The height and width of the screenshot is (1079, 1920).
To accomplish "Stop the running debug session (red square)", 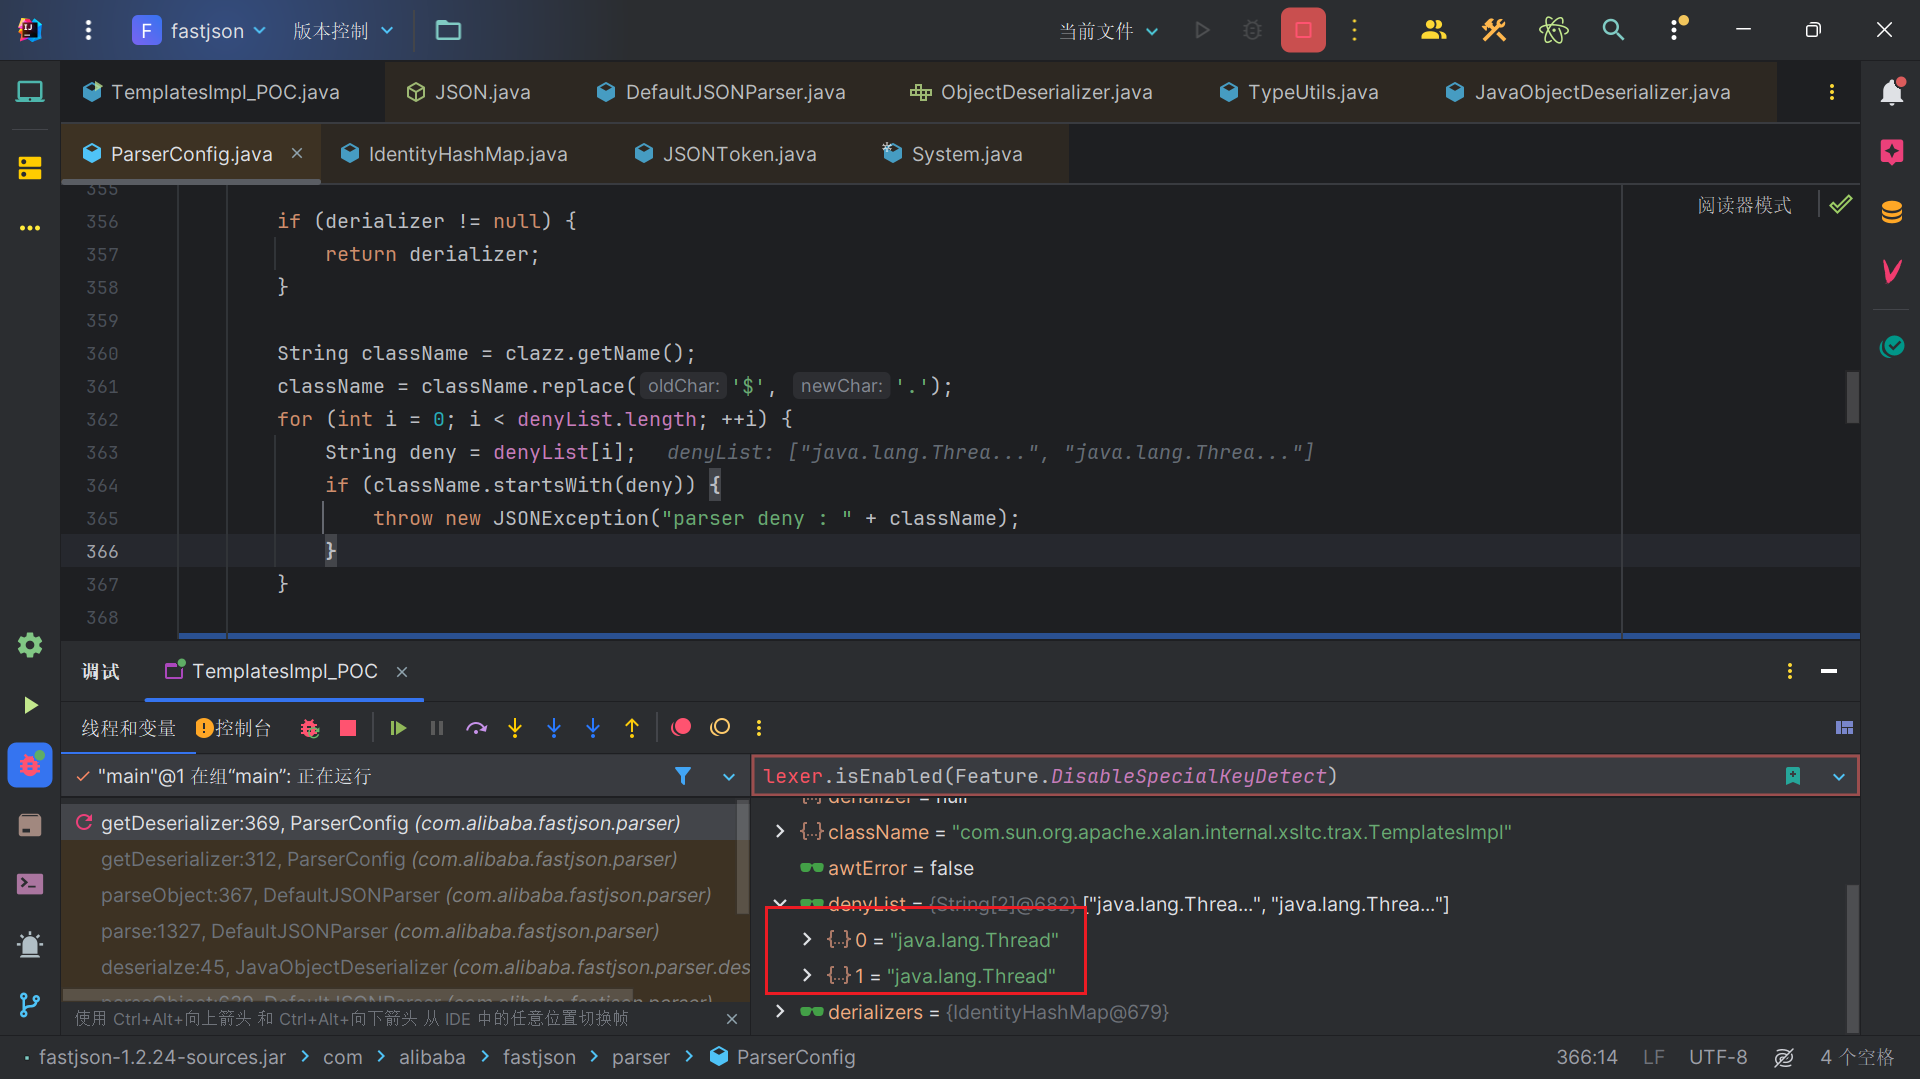I will pos(1303,30).
